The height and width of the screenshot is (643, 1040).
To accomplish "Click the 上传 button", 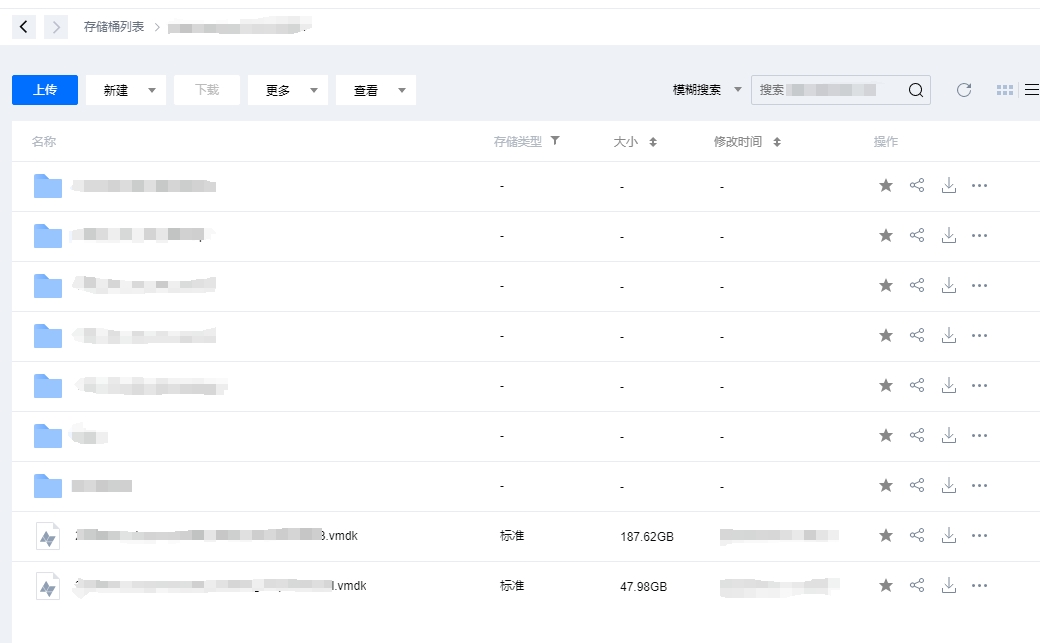I will tap(44, 89).
